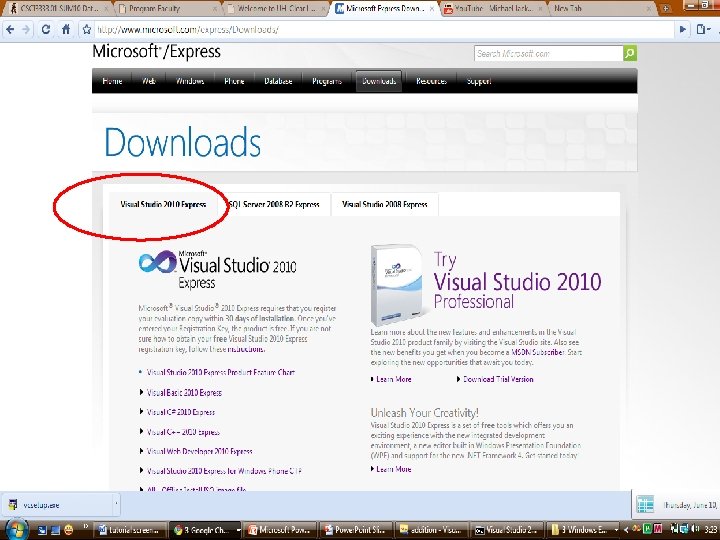Click the URL address bar
The image size is (720, 540).
click(x=383, y=29)
